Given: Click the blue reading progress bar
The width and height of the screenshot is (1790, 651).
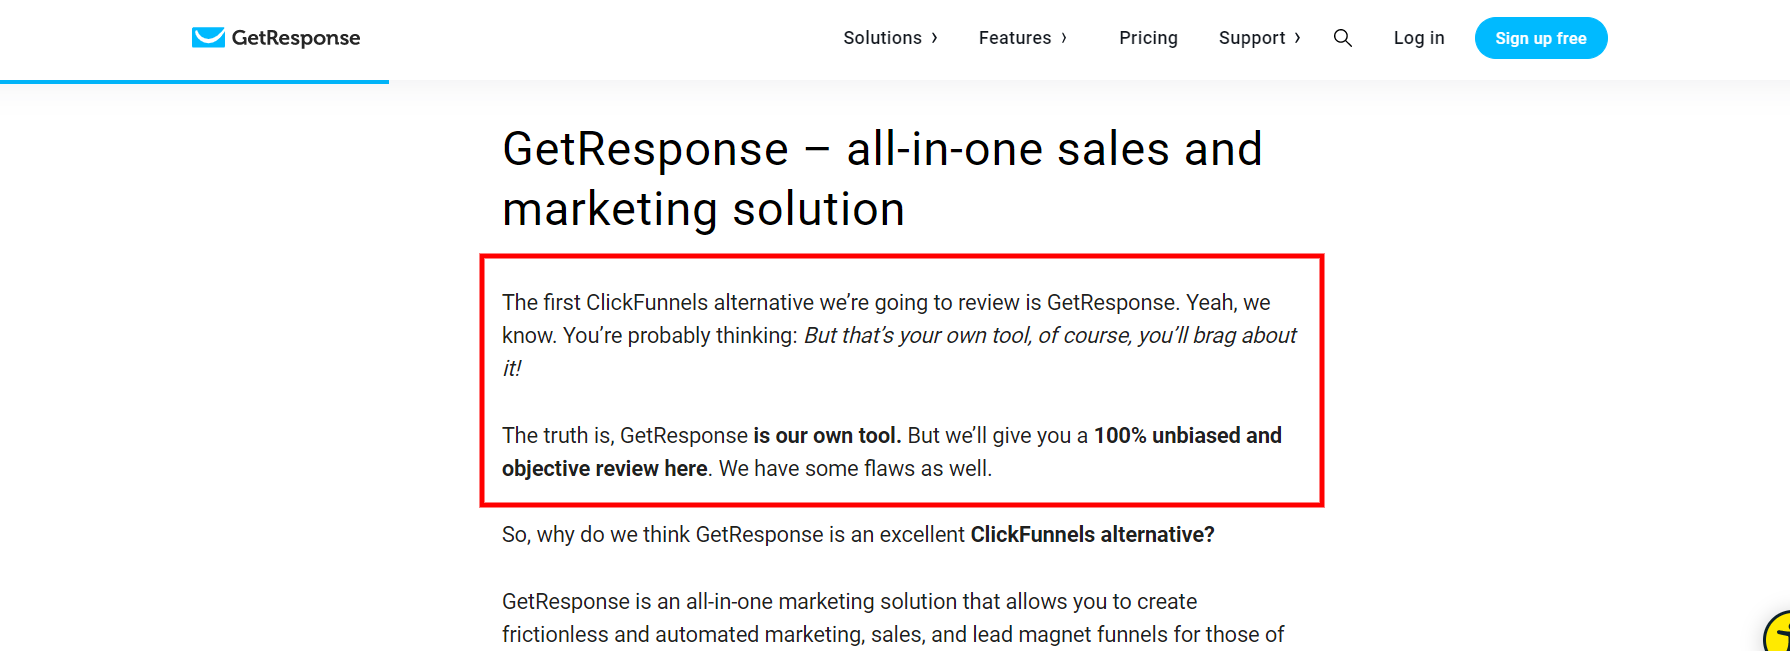Looking at the screenshot, I should click(194, 81).
